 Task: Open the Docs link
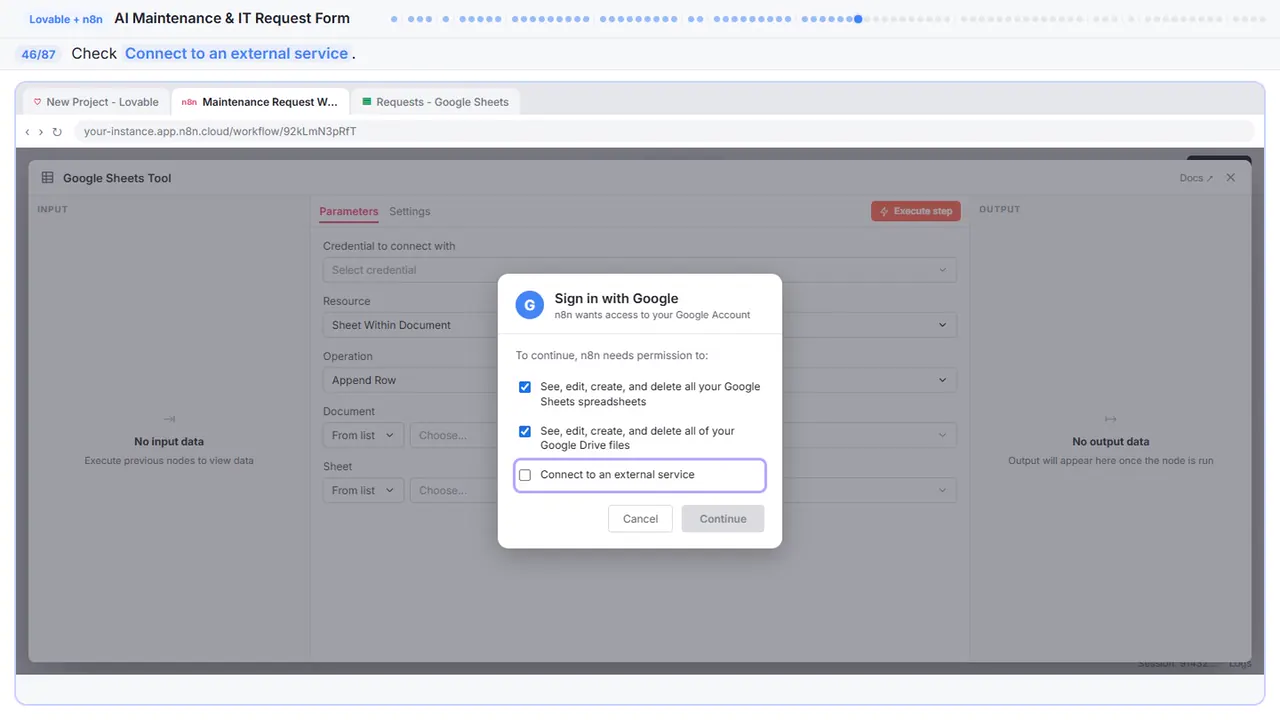tap(1196, 178)
